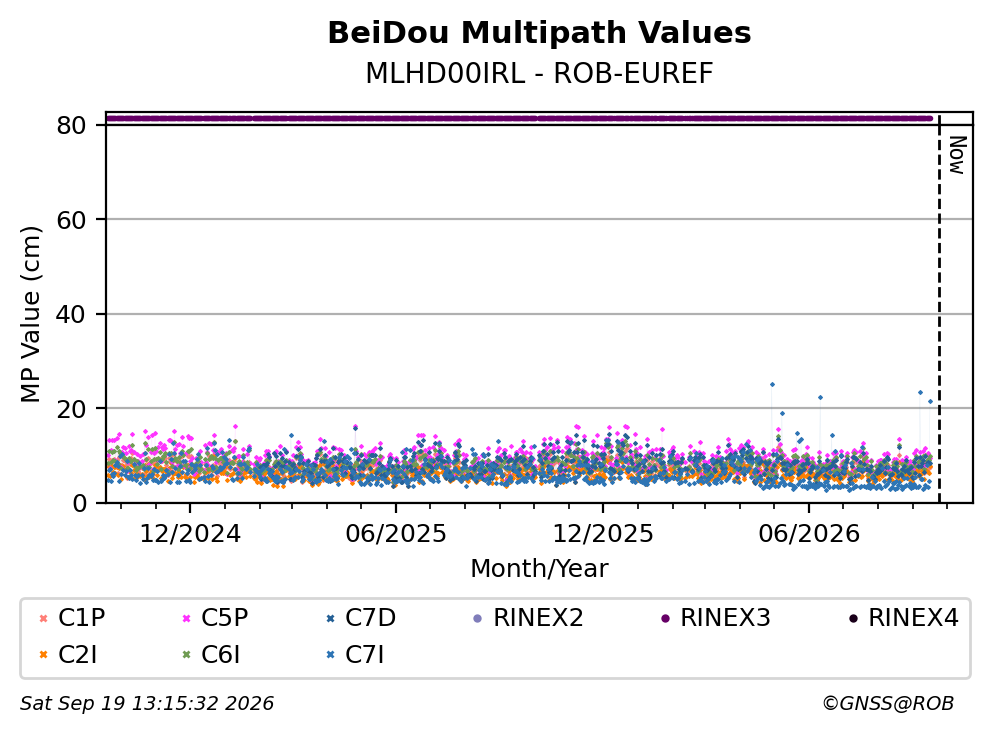Select the 06/2025 x-axis label
This screenshot has height=734, width=993.
click(396, 534)
